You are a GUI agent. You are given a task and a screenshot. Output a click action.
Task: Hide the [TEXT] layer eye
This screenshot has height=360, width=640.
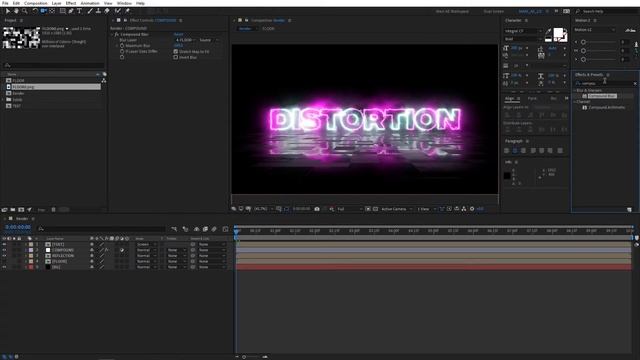click(x=4, y=244)
